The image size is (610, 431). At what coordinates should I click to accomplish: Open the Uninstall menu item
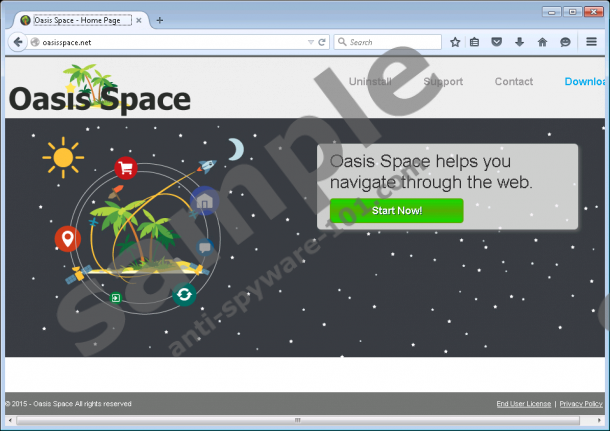(370, 82)
